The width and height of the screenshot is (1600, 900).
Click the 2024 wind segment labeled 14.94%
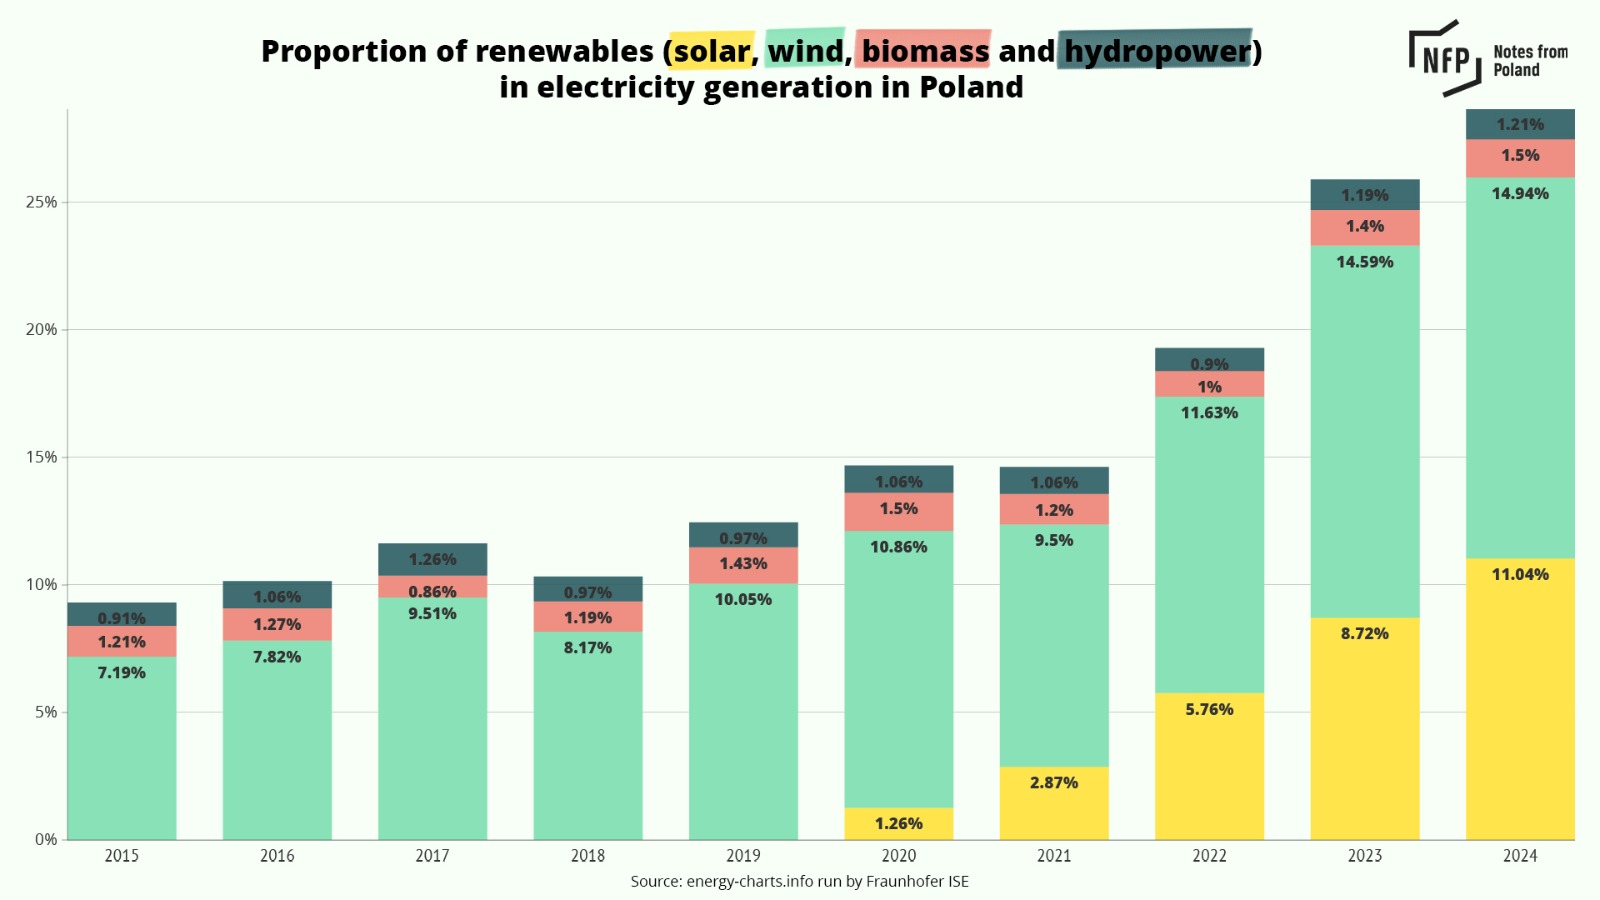point(1520,367)
